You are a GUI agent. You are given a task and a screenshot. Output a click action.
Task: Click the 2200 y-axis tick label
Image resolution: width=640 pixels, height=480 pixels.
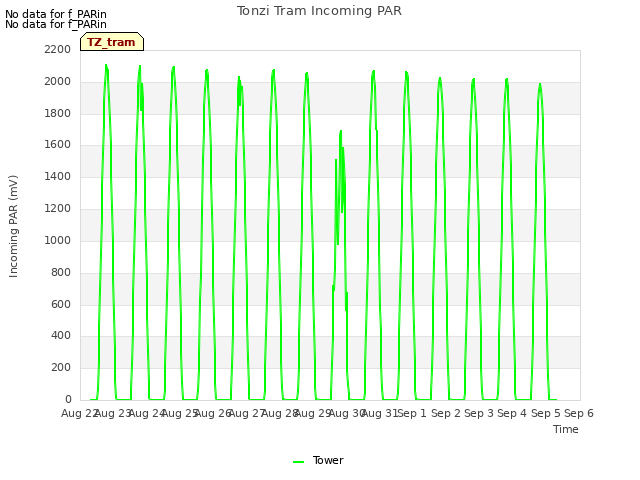click(58, 49)
